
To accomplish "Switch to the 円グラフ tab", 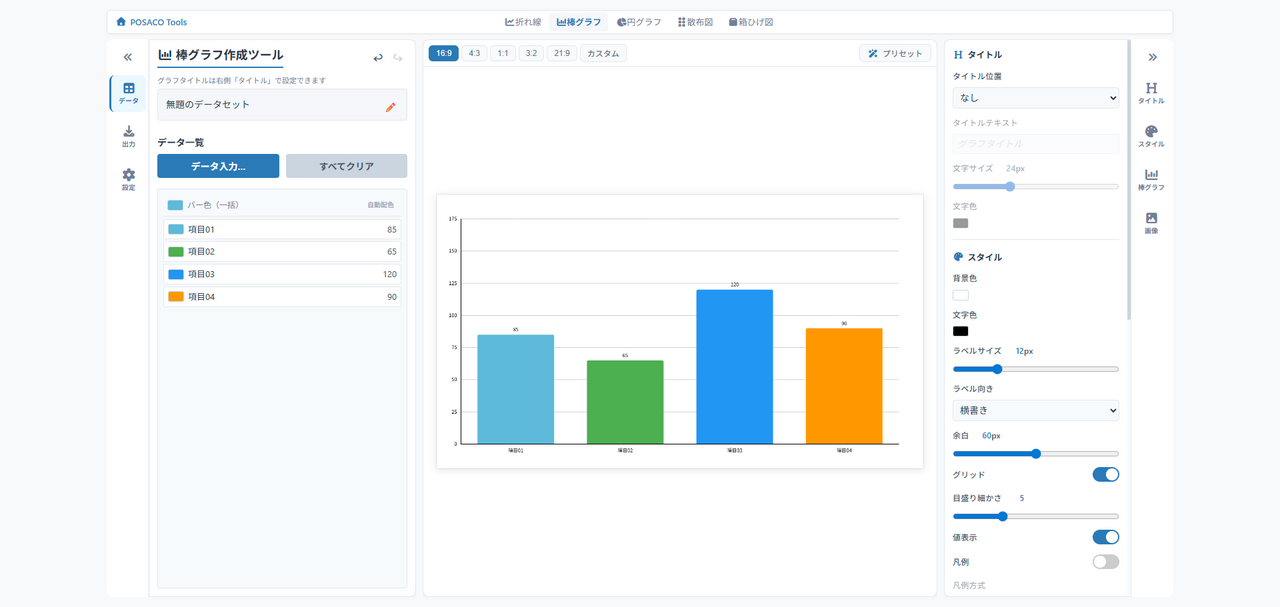I will click(639, 22).
